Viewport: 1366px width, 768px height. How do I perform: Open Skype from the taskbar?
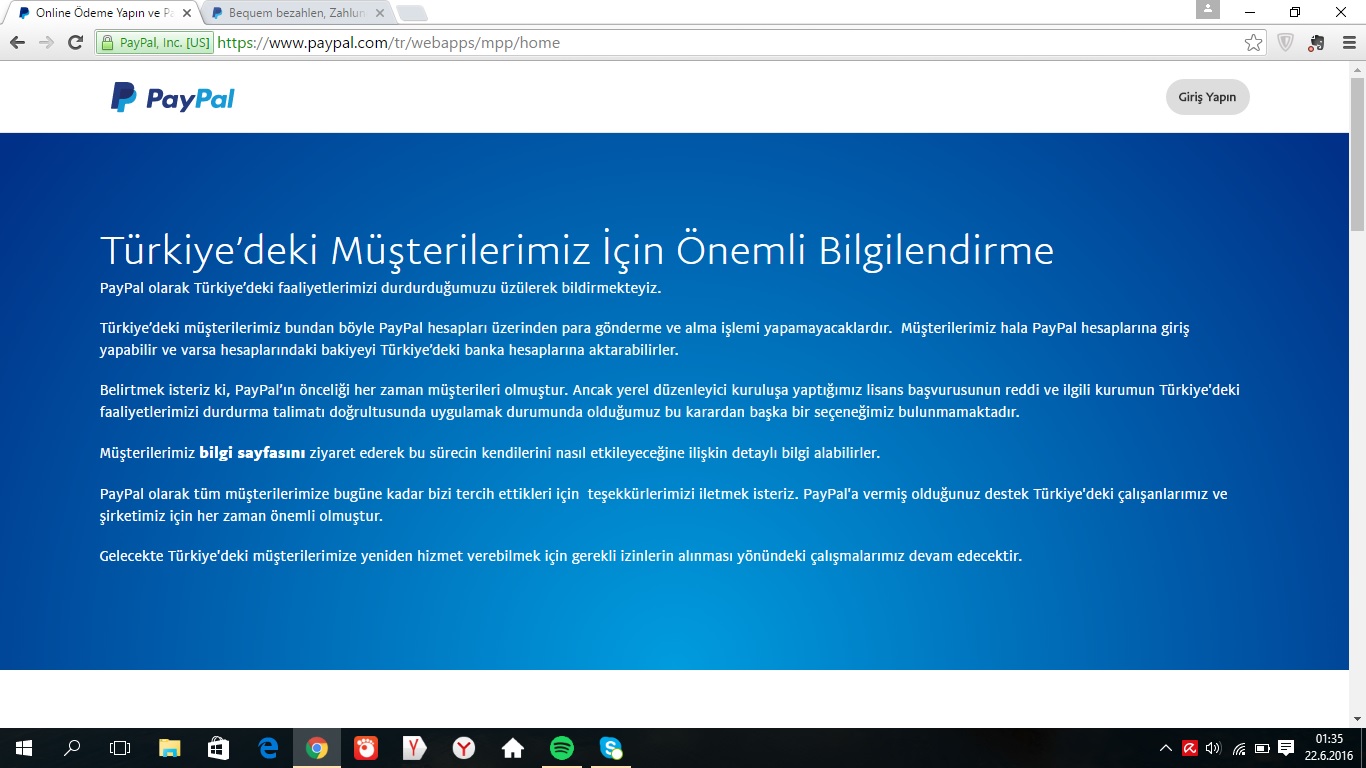coord(611,748)
